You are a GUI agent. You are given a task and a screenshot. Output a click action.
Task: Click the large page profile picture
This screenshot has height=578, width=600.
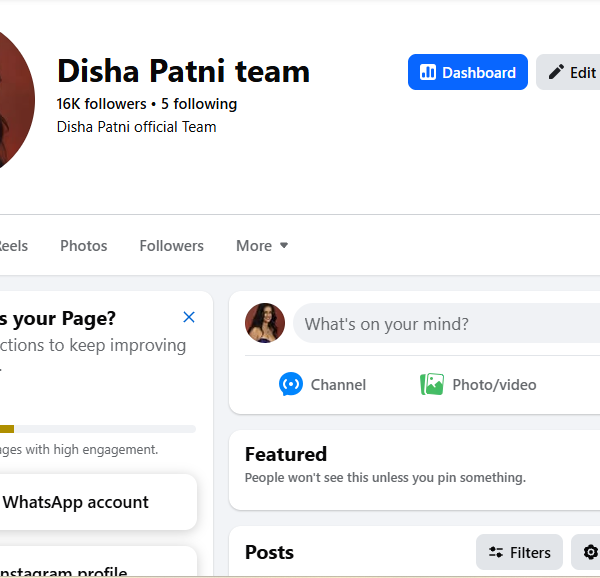[15, 99]
